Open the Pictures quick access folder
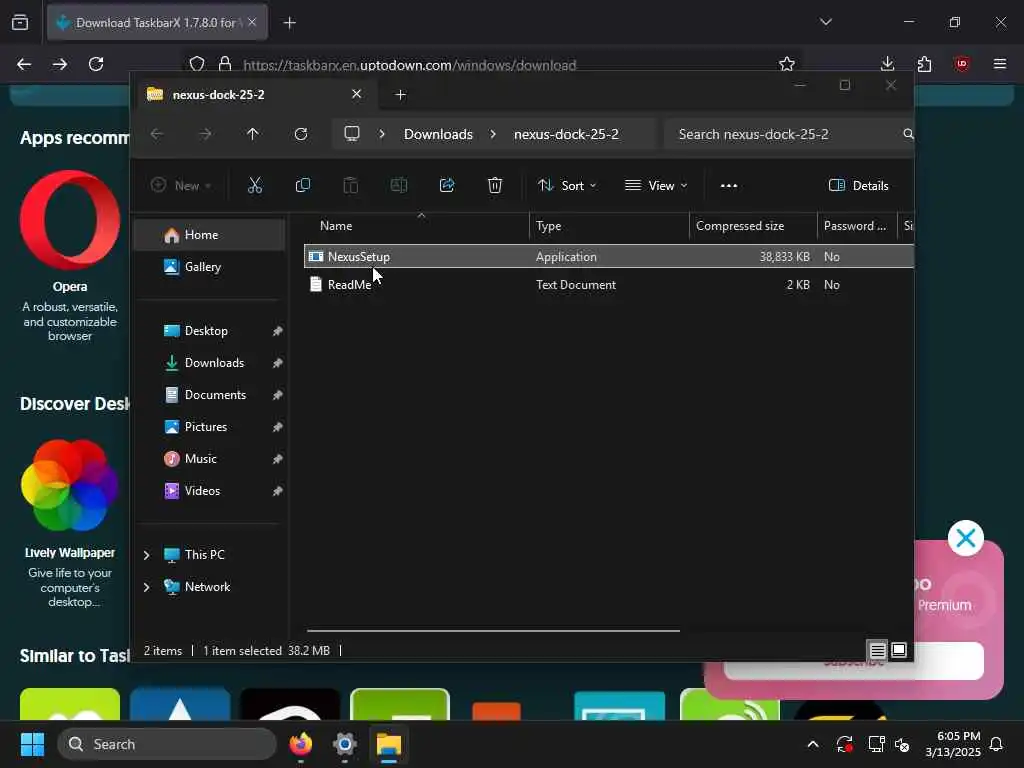The height and width of the screenshot is (768, 1024). 209,426
